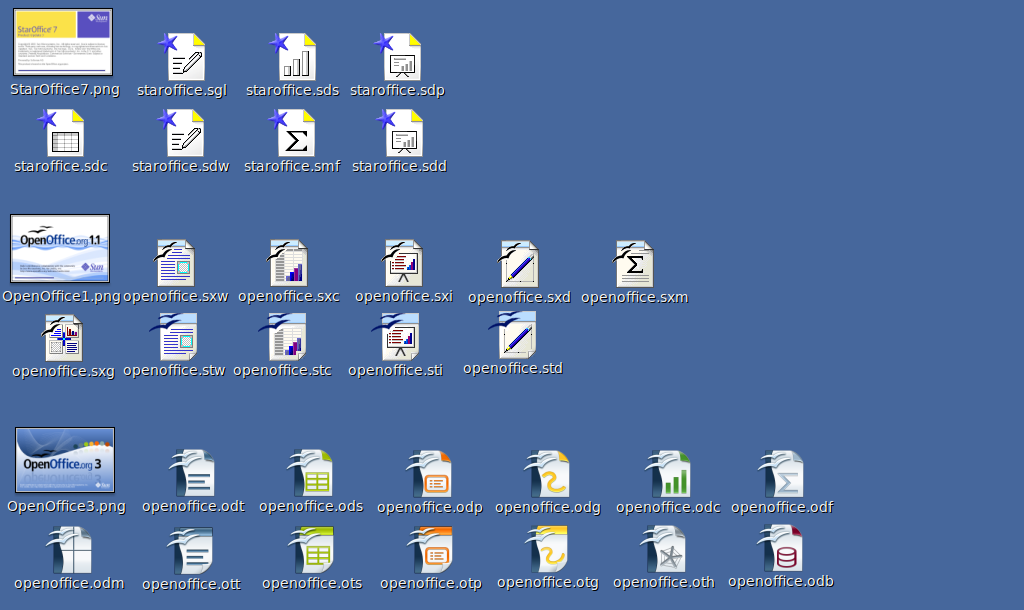This screenshot has height=610, width=1024.
Task: Click the 'openoffice.sxi' file name label
Action: pyautogui.click(x=404, y=297)
